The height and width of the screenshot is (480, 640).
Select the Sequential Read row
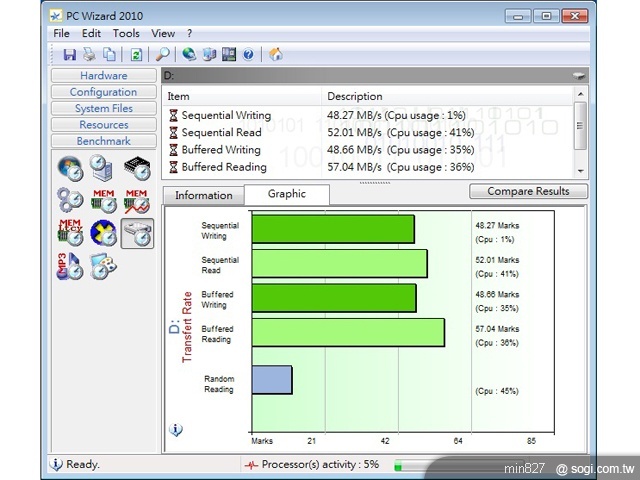tap(367, 133)
